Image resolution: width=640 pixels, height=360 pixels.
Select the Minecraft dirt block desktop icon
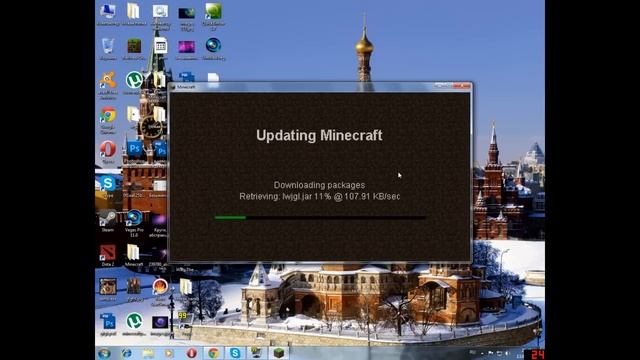click(x=134, y=46)
